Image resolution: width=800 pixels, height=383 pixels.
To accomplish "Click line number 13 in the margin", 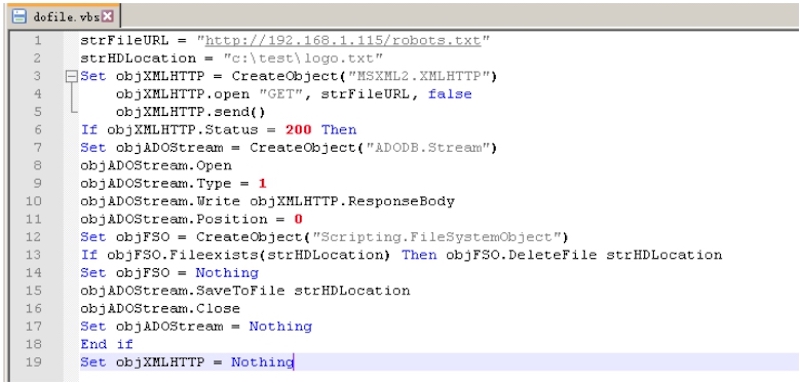I will pos(34,255).
